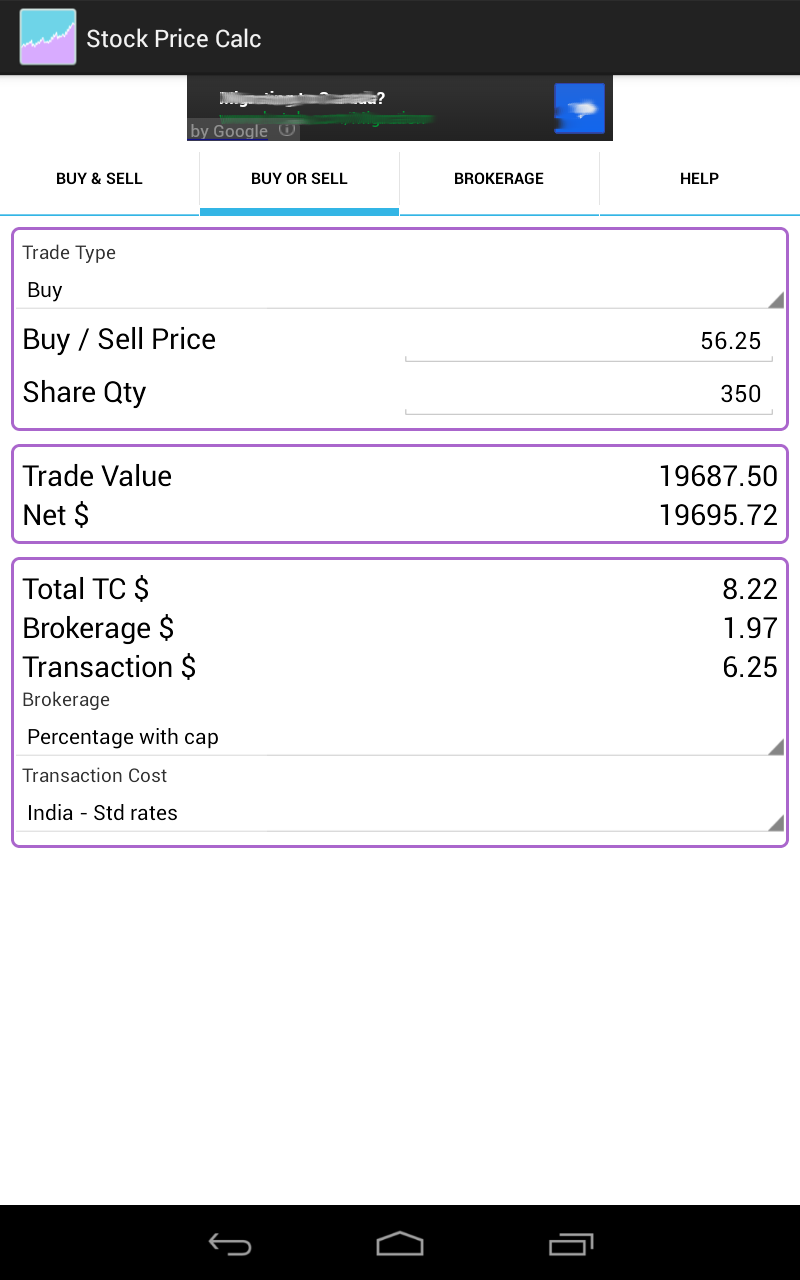
Task: Tap the blue ad arrow image
Action: pyautogui.click(x=580, y=108)
